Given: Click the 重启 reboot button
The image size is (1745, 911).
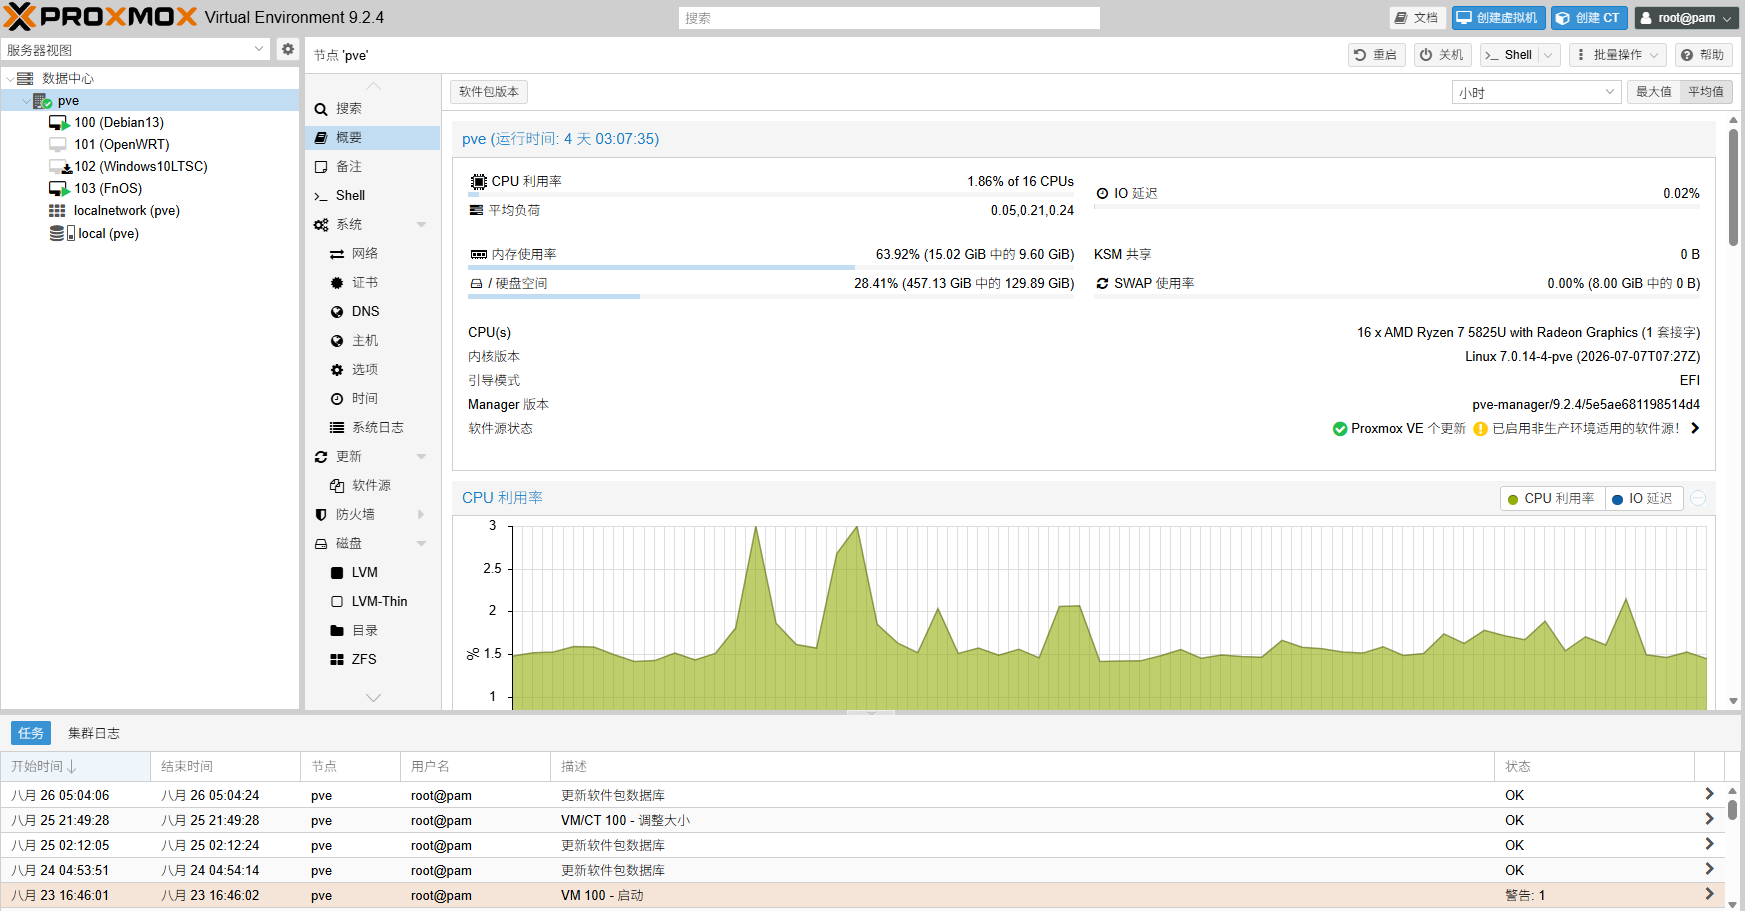Looking at the screenshot, I should coord(1376,55).
